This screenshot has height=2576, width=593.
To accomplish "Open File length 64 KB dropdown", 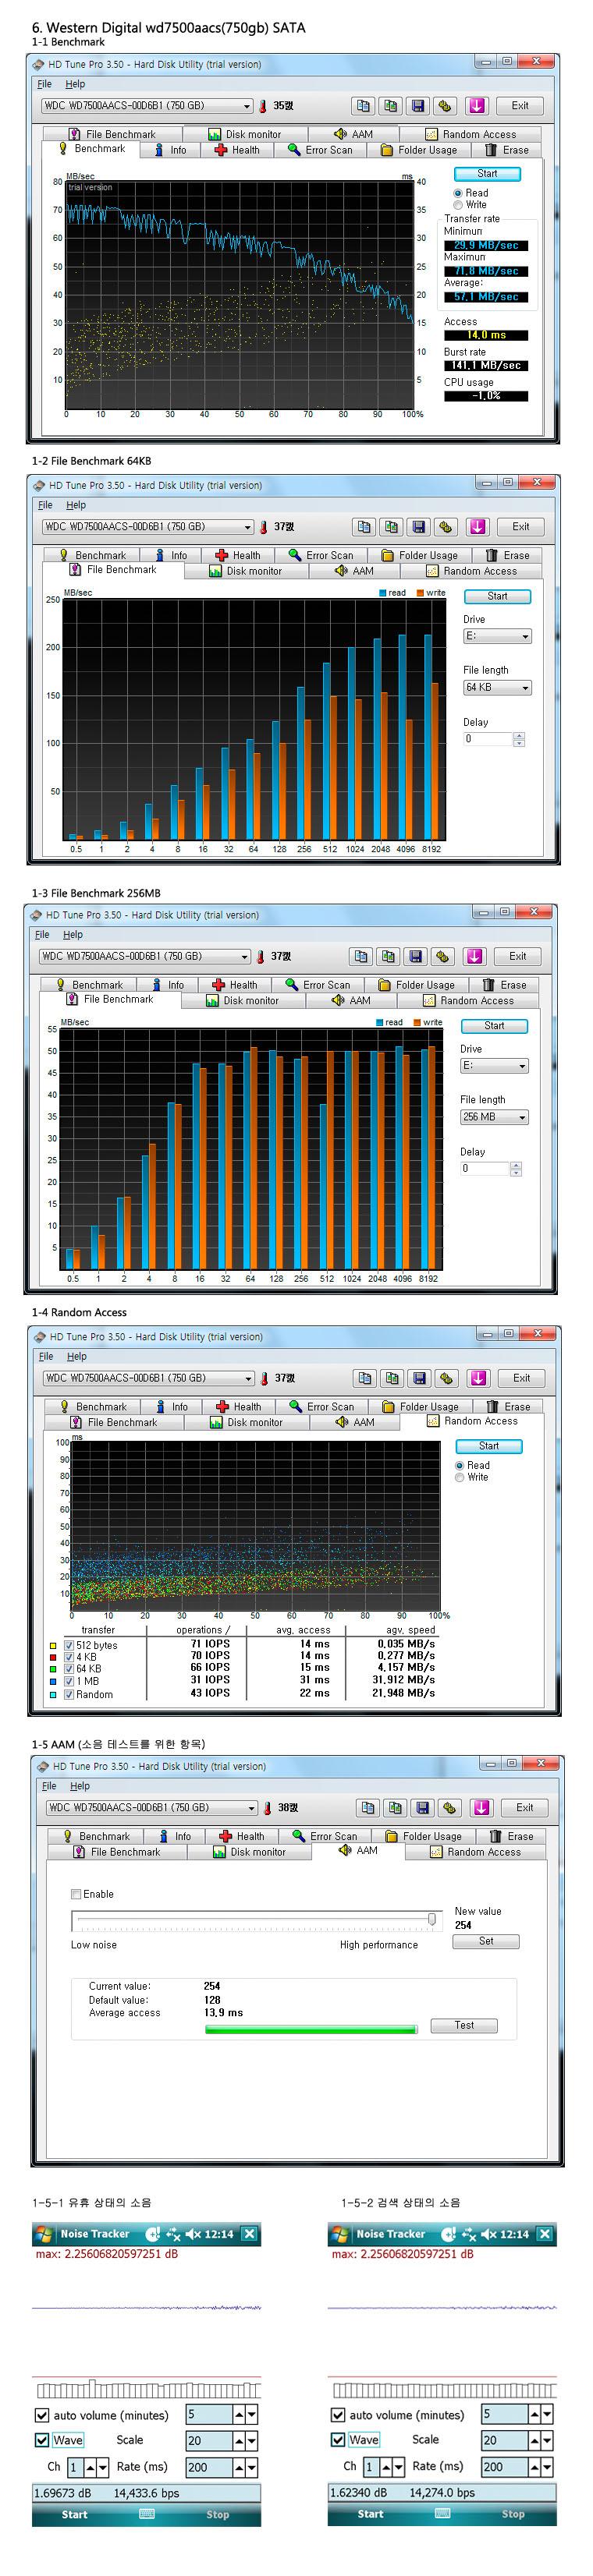I will pos(497,687).
